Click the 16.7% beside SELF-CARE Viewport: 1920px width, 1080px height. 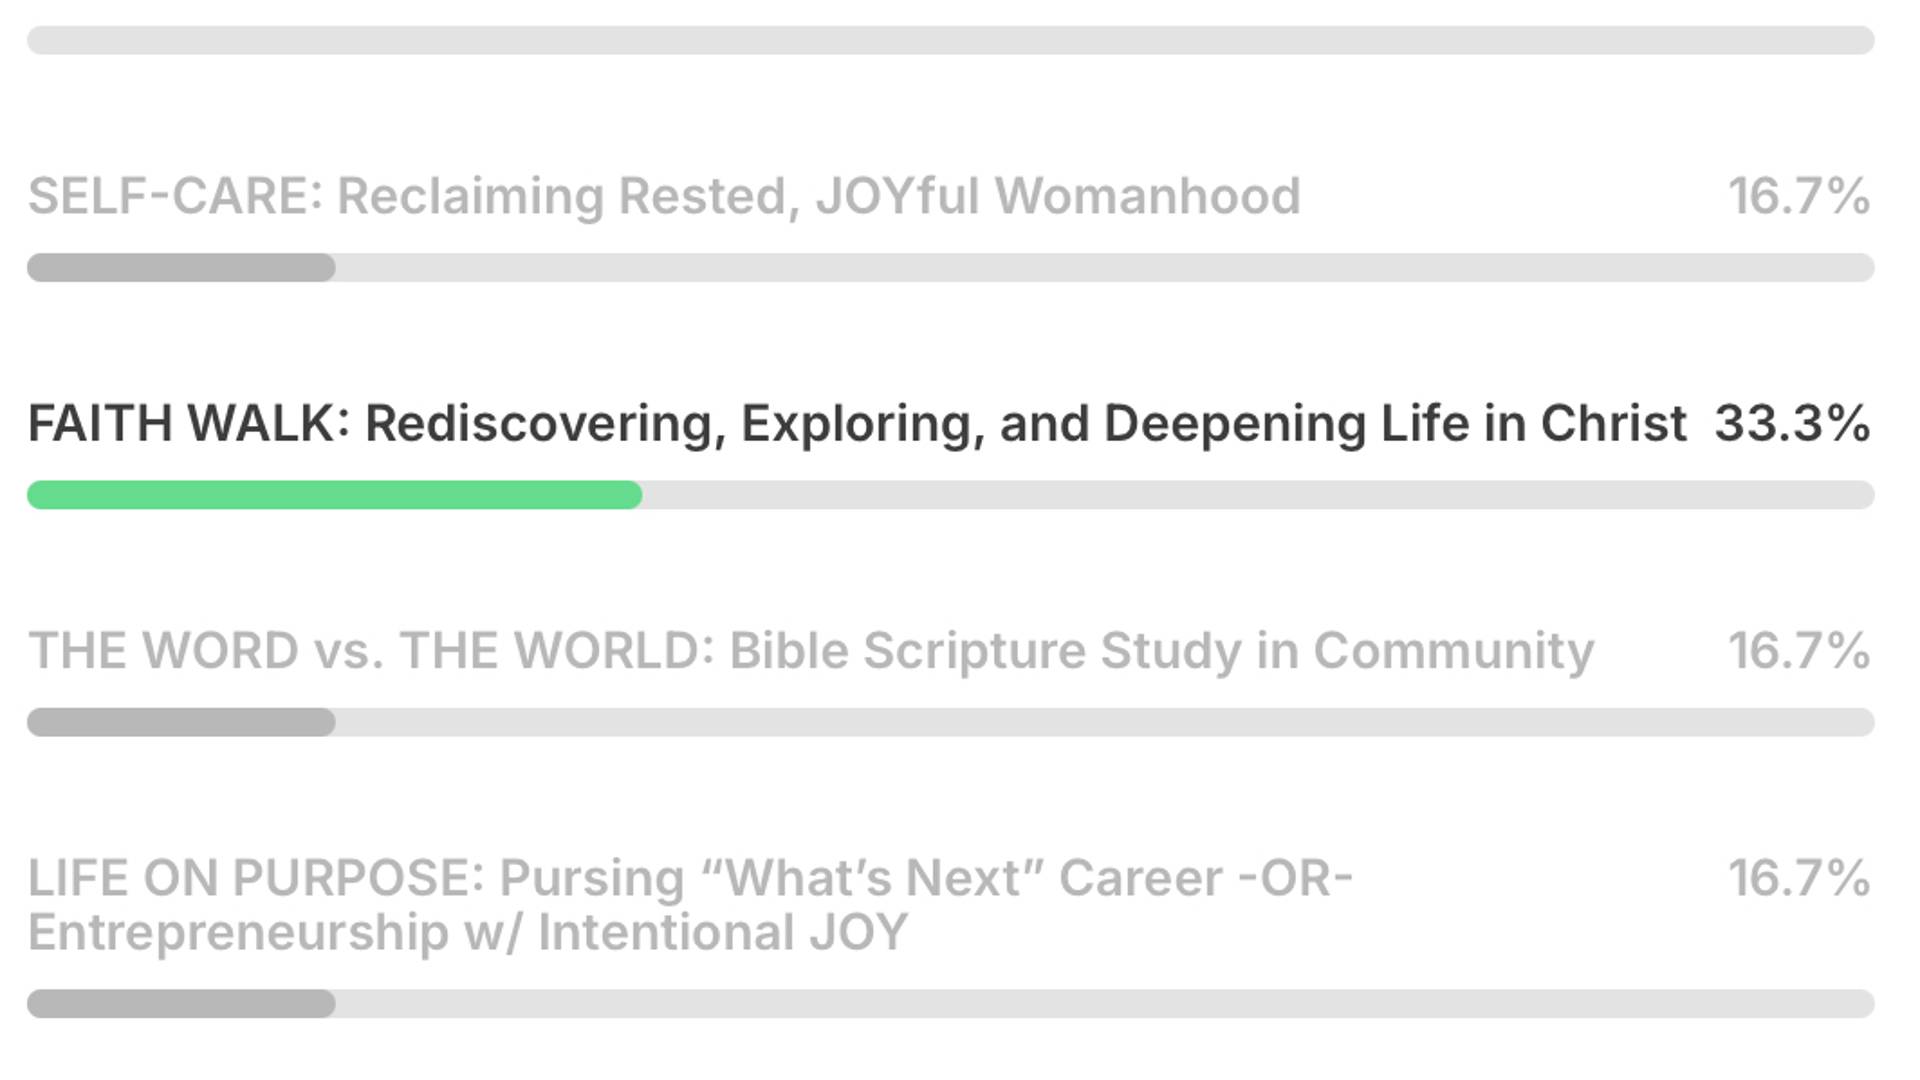(1798, 196)
